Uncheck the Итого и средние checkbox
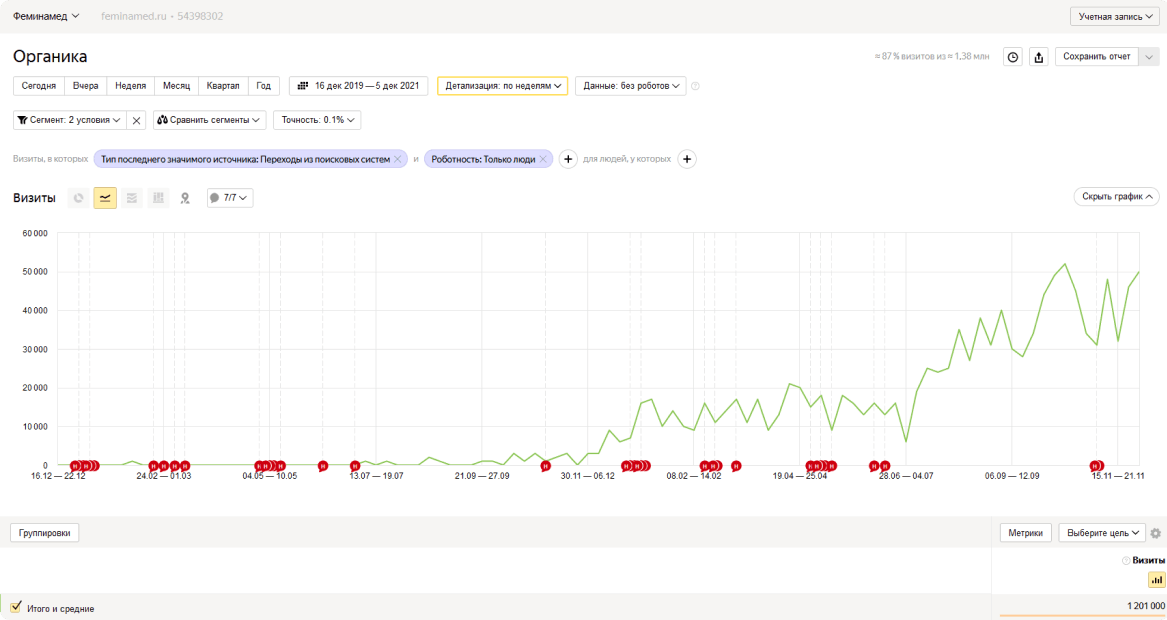Image resolution: width=1167 pixels, height=620 pixels. (16, 607)
